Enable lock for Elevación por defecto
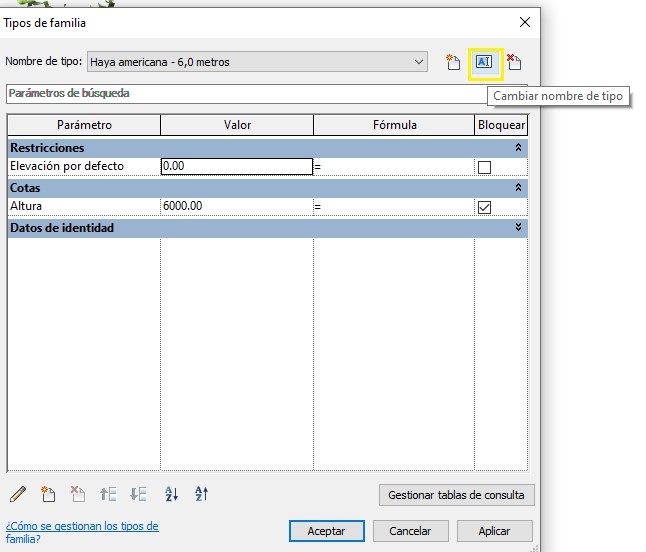646x552 pixels. tap(485, 167)
